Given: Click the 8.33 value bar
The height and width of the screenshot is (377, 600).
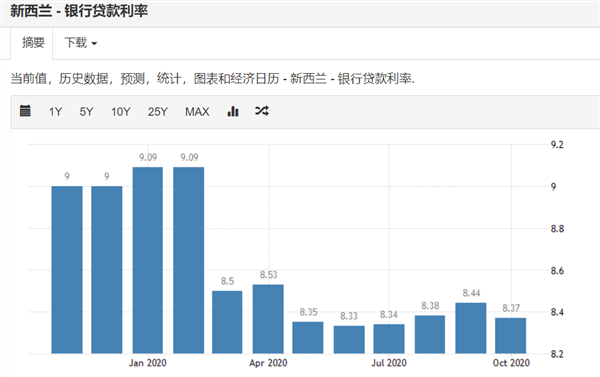Looking at the screenshot, I should [349, 339].
